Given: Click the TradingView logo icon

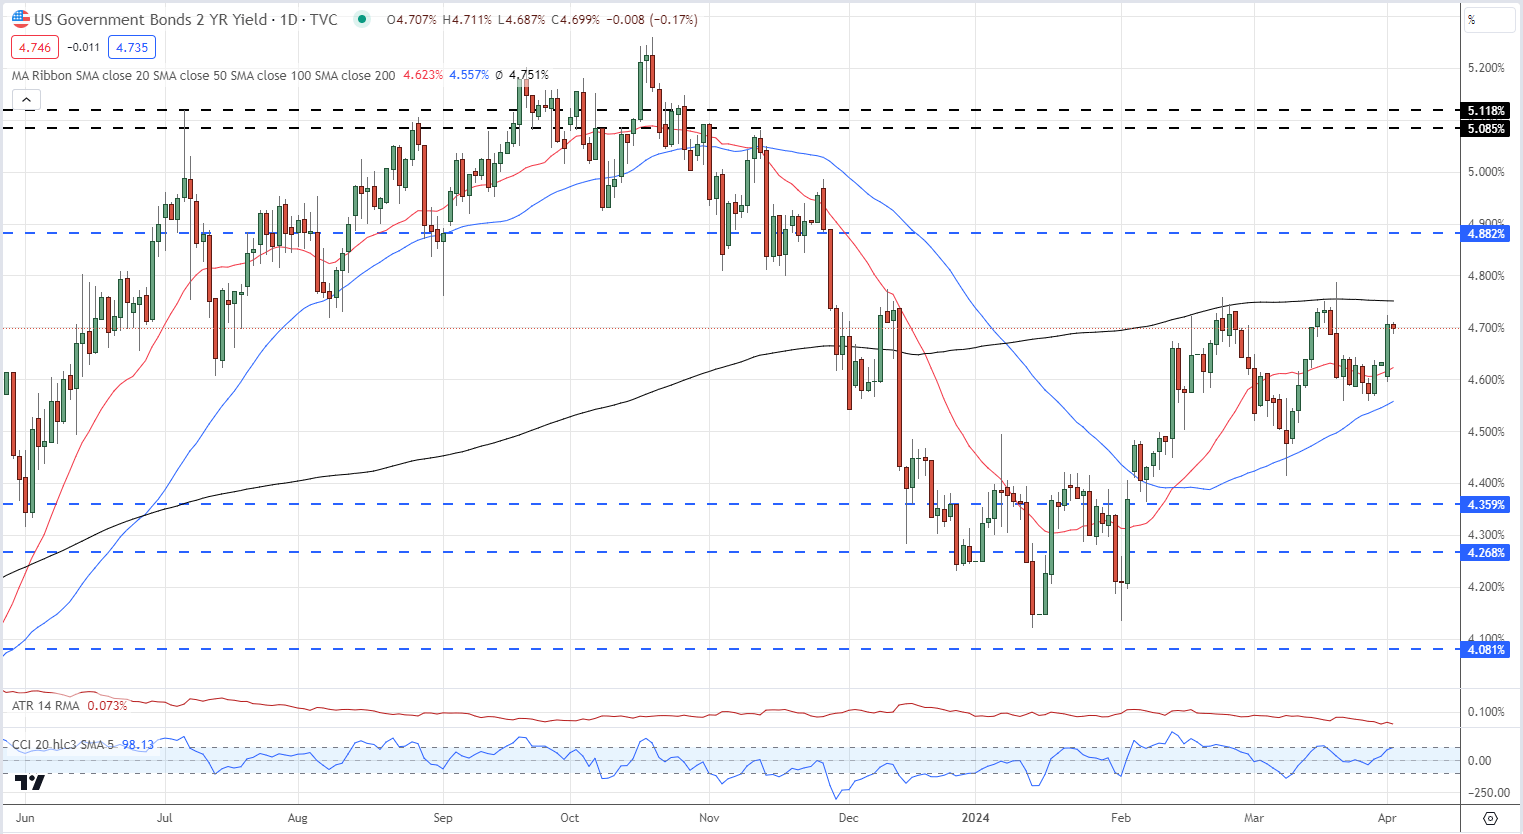Looking at the screenshot, I should tap(30, 783).
